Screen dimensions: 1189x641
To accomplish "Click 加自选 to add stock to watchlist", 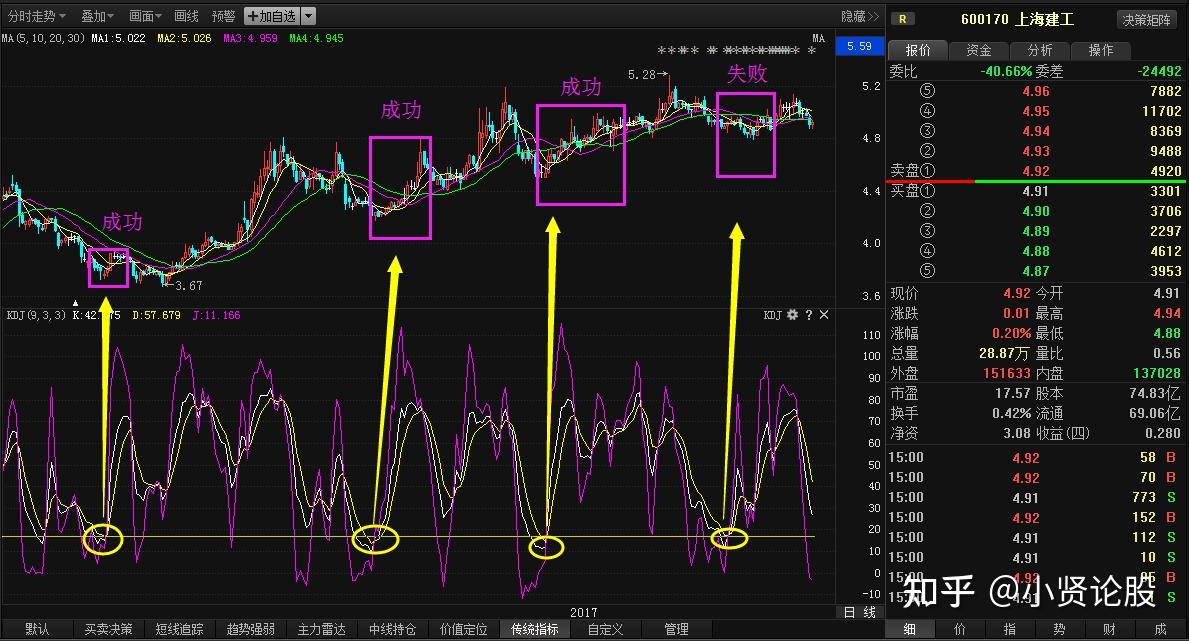I will (x=273, y=15).
